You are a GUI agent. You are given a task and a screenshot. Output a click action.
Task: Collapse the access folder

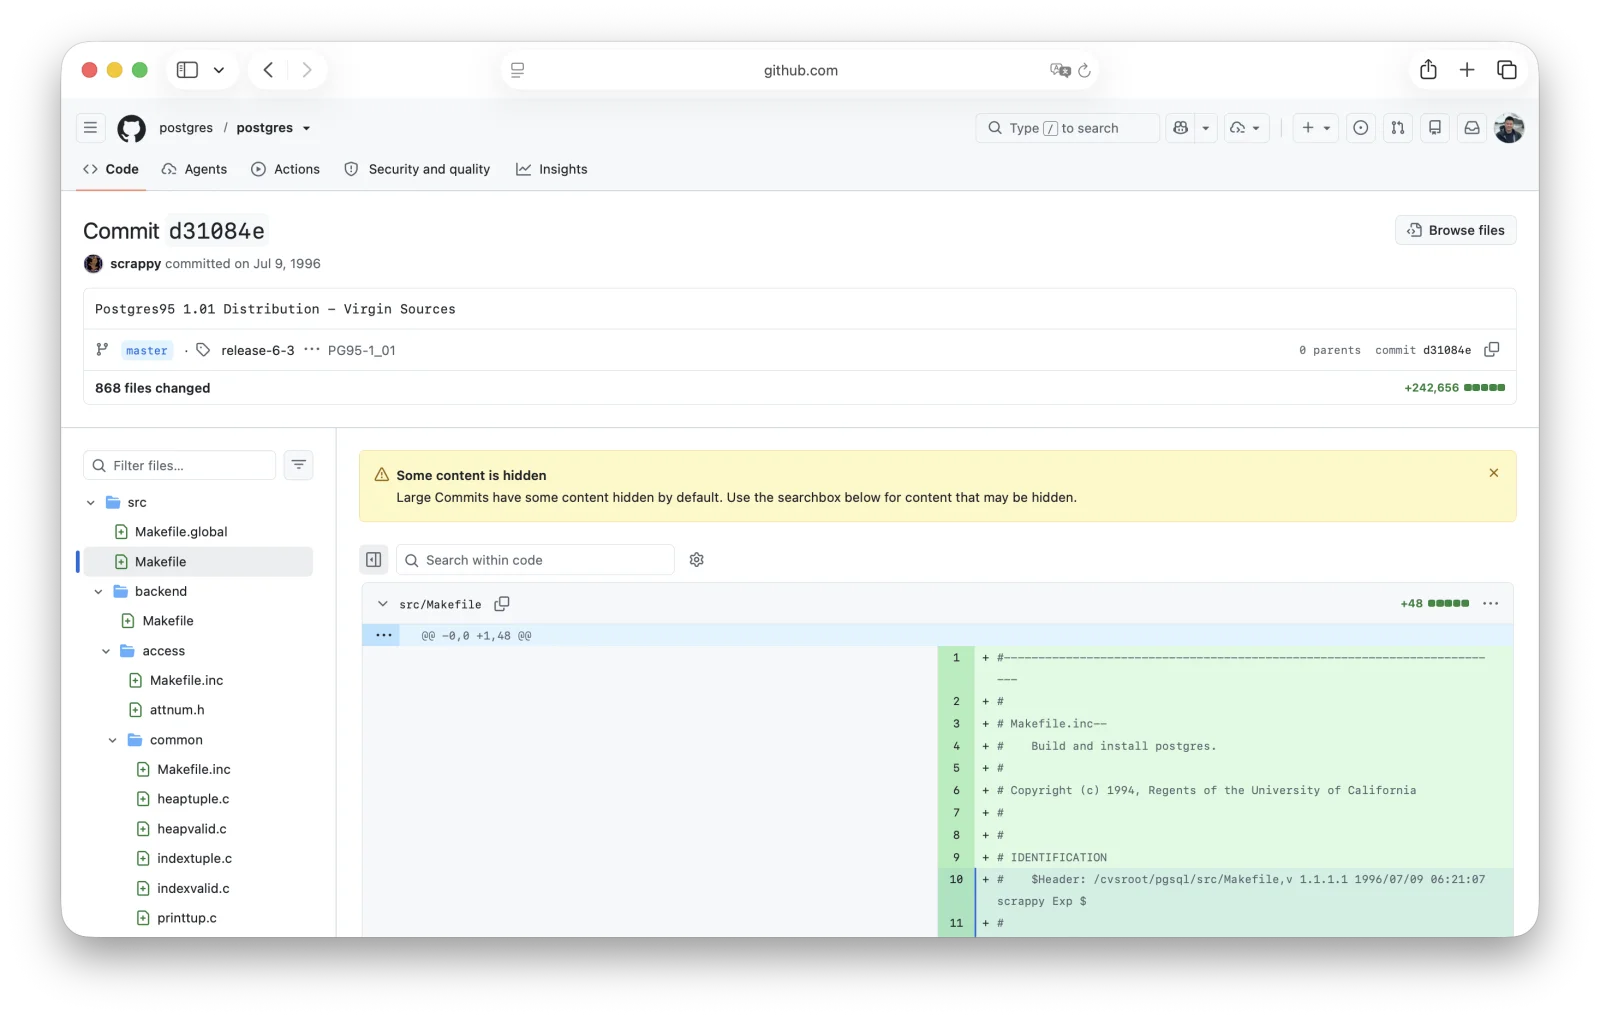106,651
